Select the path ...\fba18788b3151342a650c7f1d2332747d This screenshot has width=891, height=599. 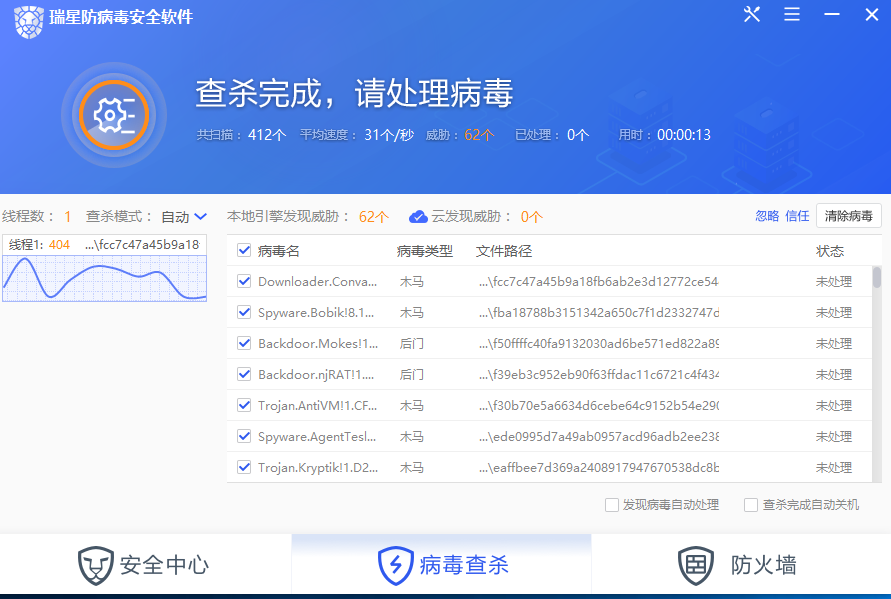tap(598, 313)
